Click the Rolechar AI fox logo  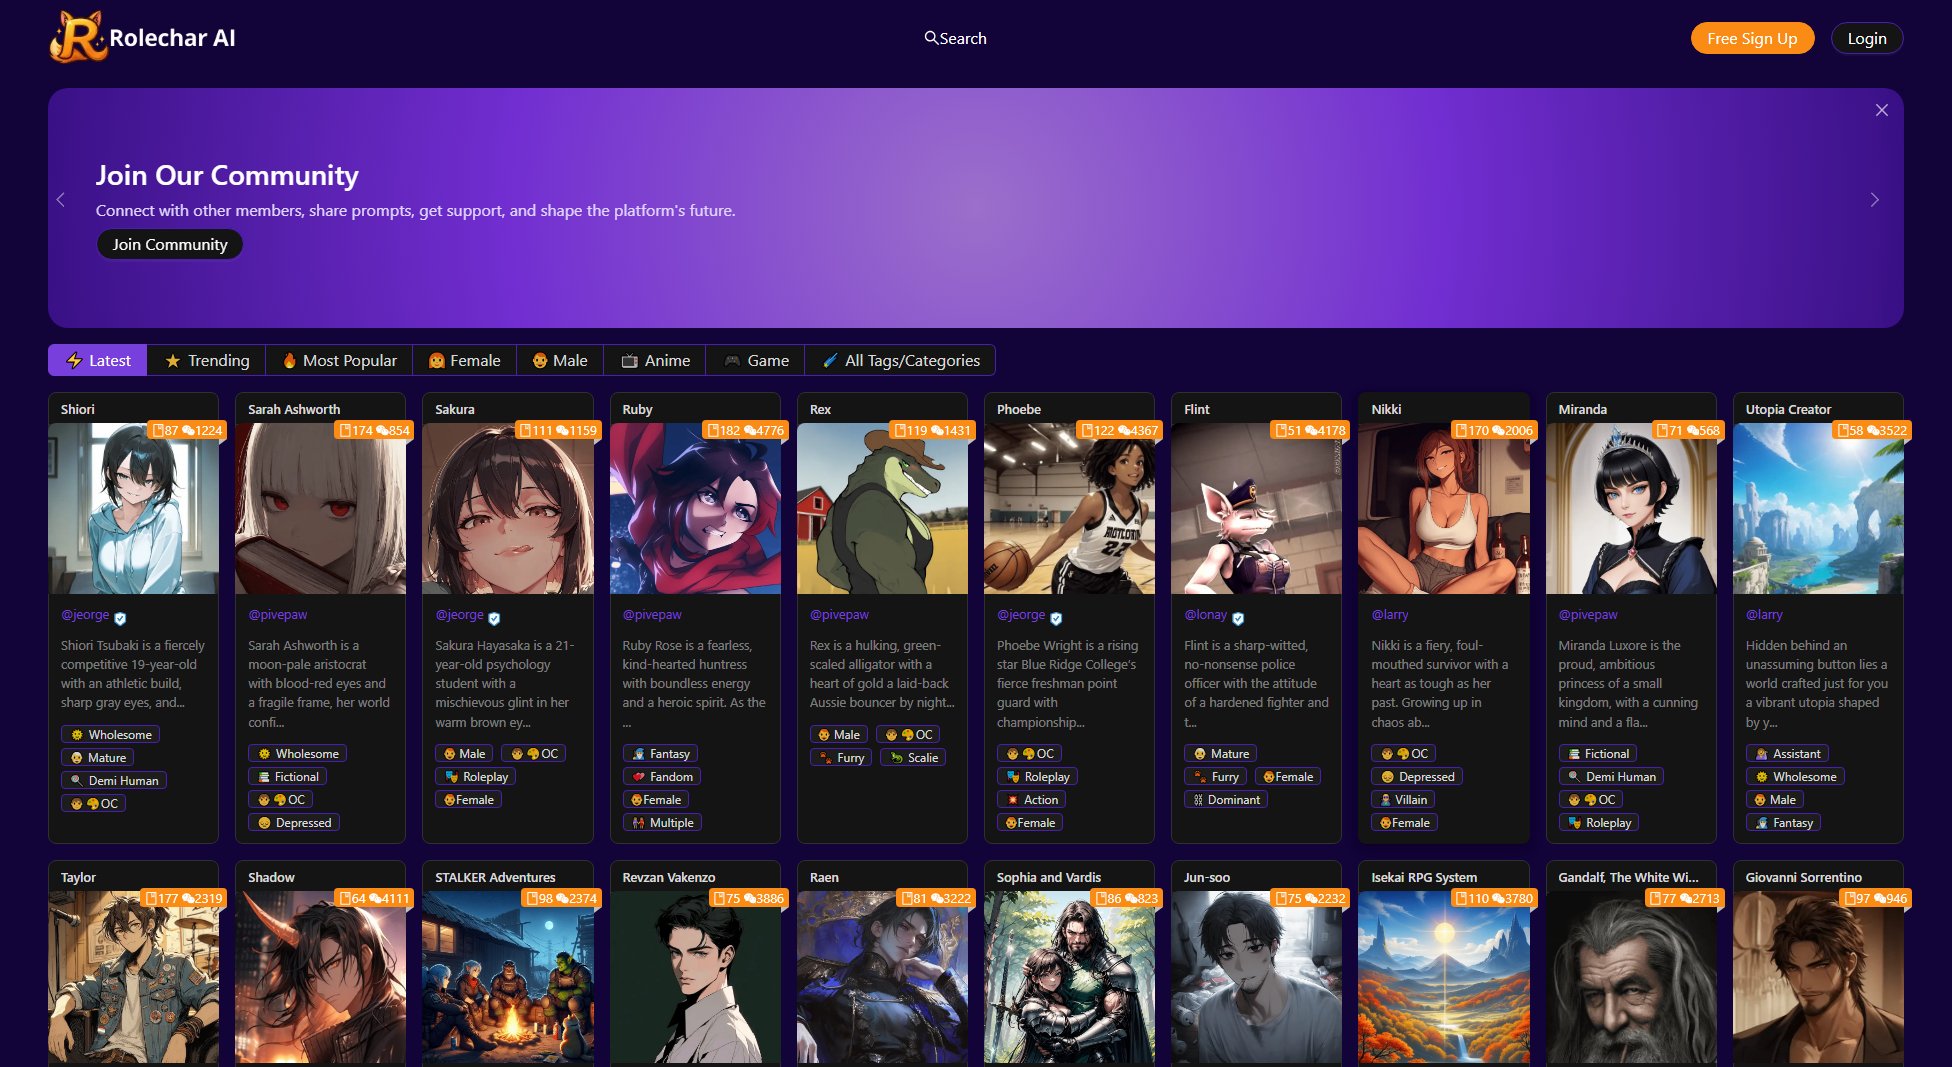(x=78, y=38)
